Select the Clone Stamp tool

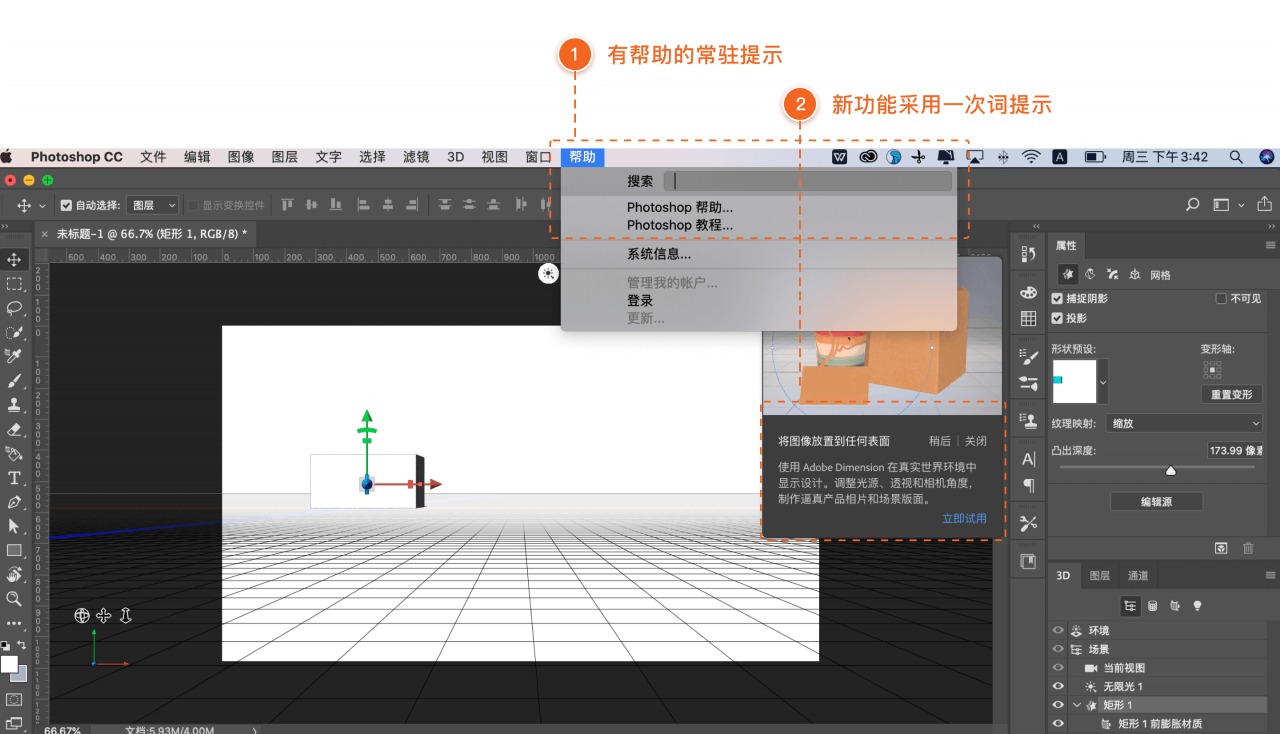14,405
